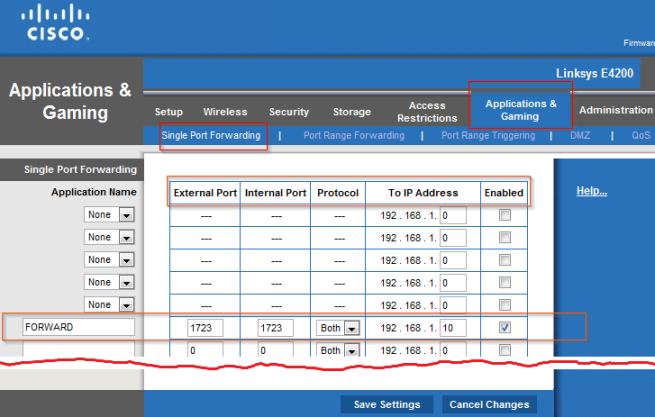655x417 pixels.
Task: Switch to the Wireless tab
Action: [x=225, y=112]
